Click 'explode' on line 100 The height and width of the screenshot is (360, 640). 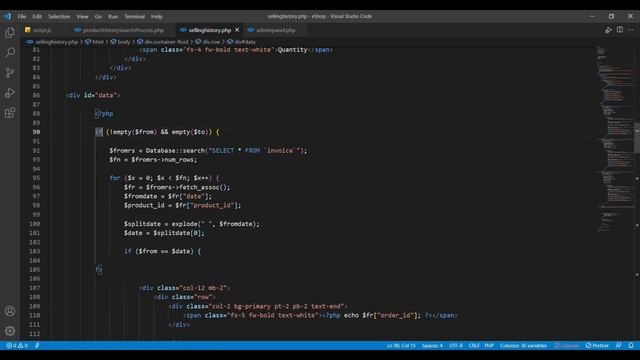184,224
